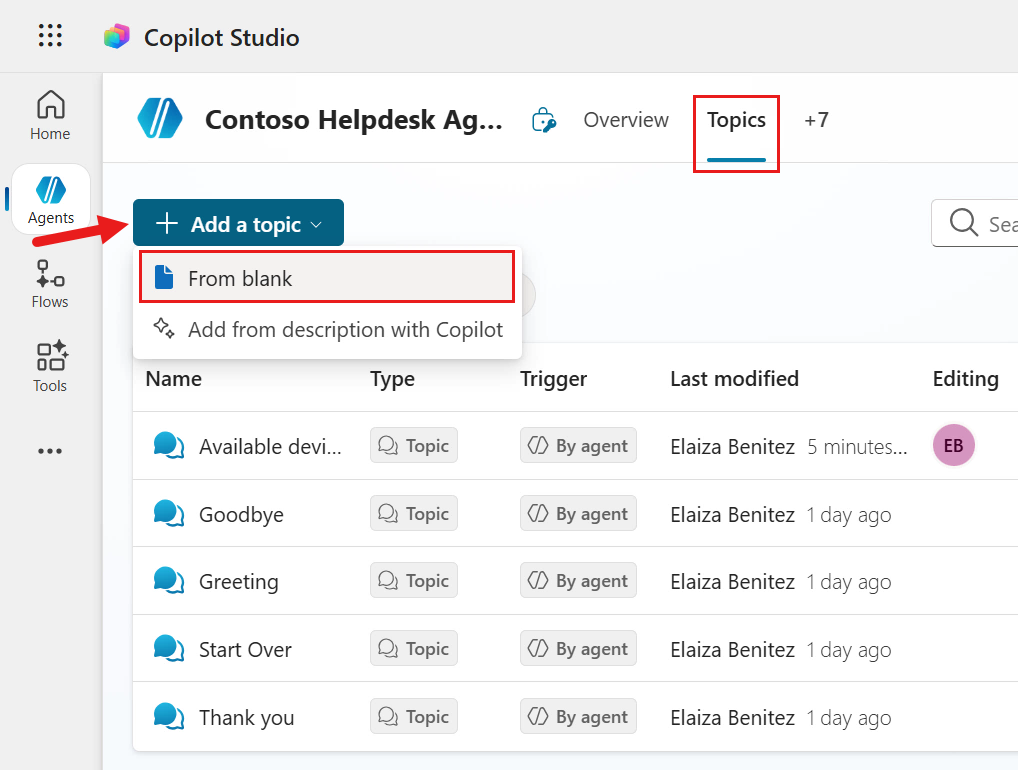Click the Copilot Studio logo icon
Viewport: 1018px width, 770px height.
point(116,36)
